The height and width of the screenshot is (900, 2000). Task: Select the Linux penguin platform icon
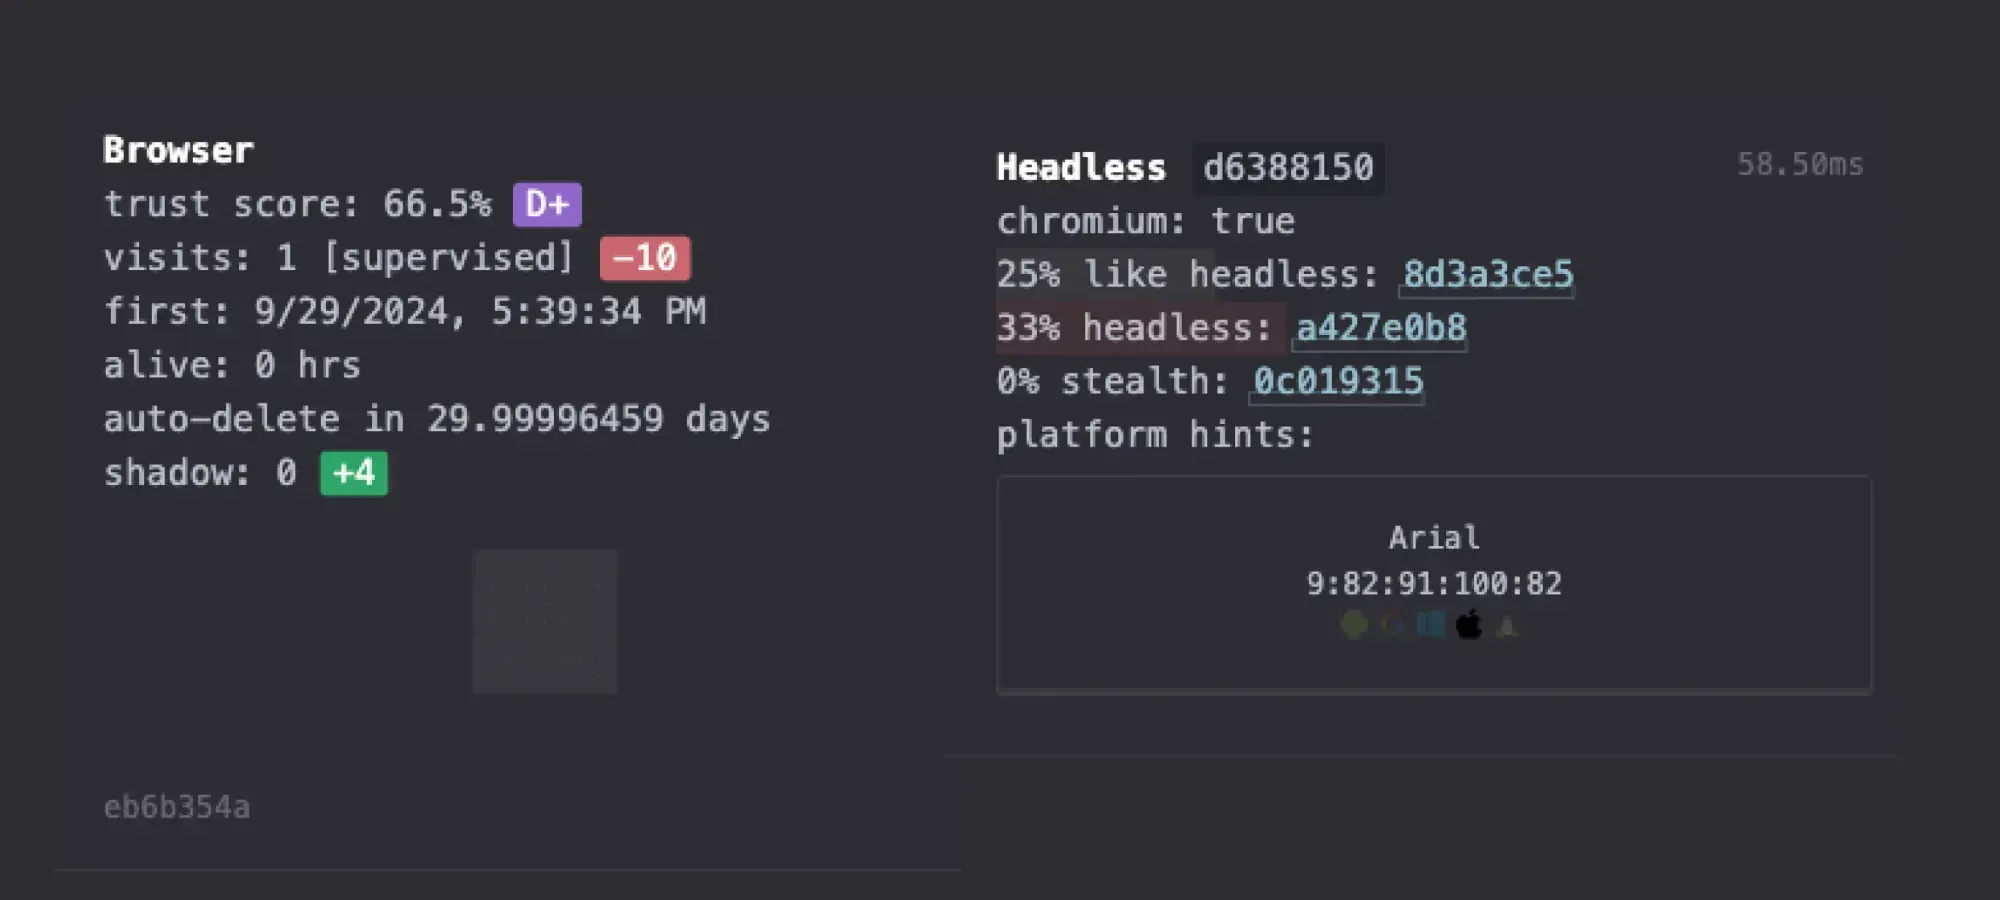coord(1507,623)
